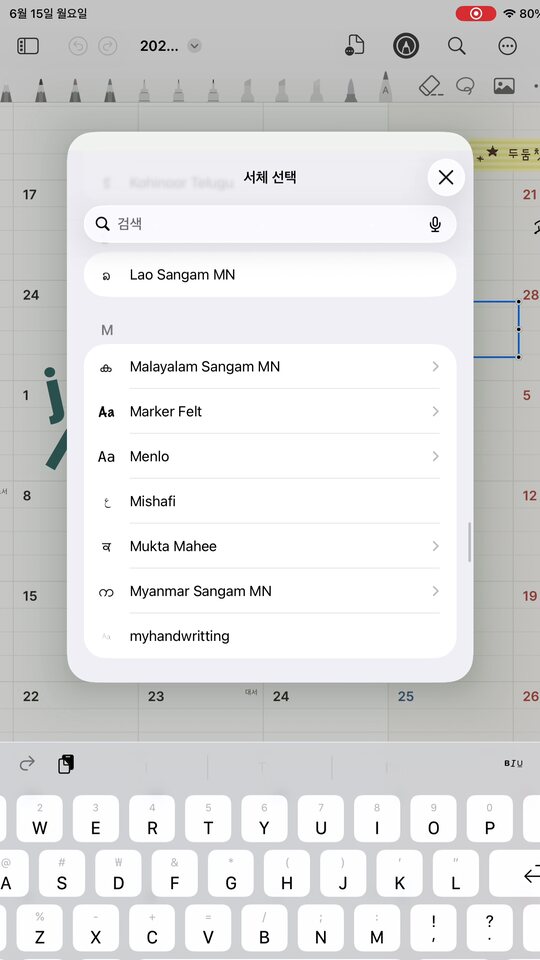This screenshot has height=960, width=540.
Task: Tap the clipboard paste icon
Action: coord(66,764)
